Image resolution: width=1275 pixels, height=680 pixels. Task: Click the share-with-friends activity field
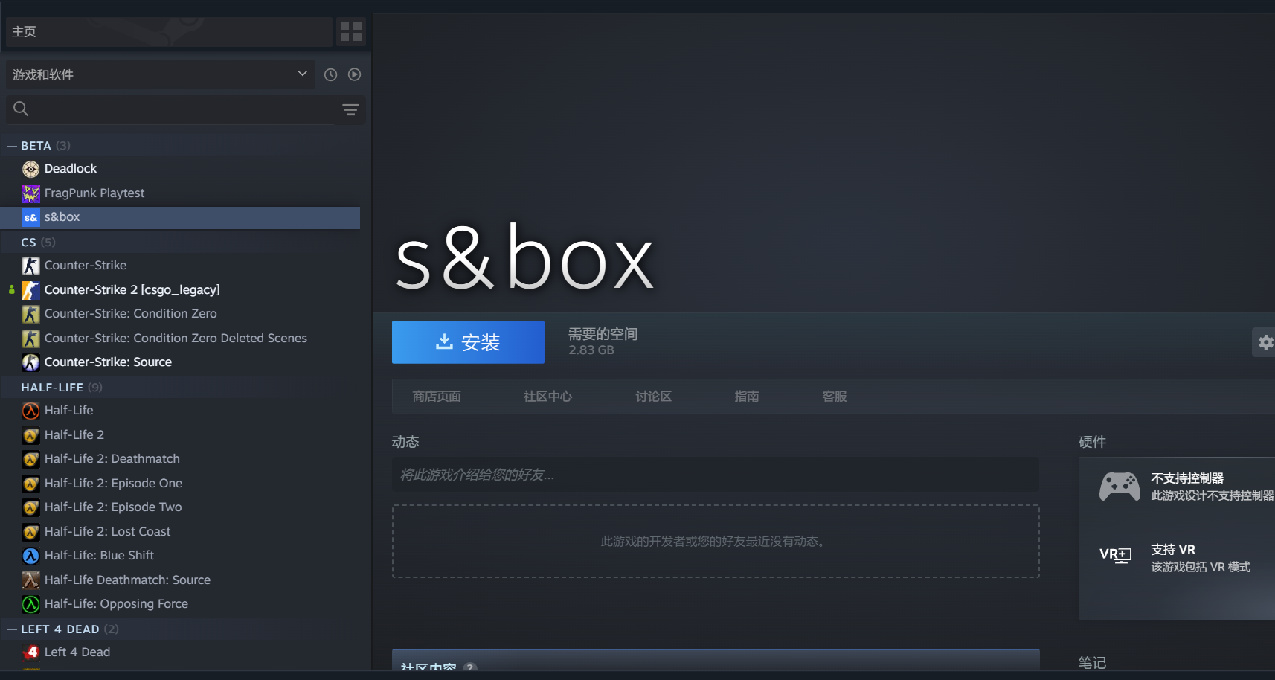click(715, 475)
